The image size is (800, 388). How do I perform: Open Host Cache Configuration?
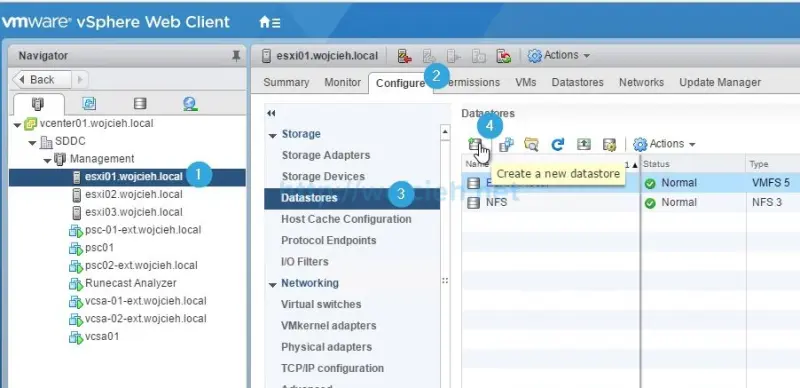click(346, 219)
